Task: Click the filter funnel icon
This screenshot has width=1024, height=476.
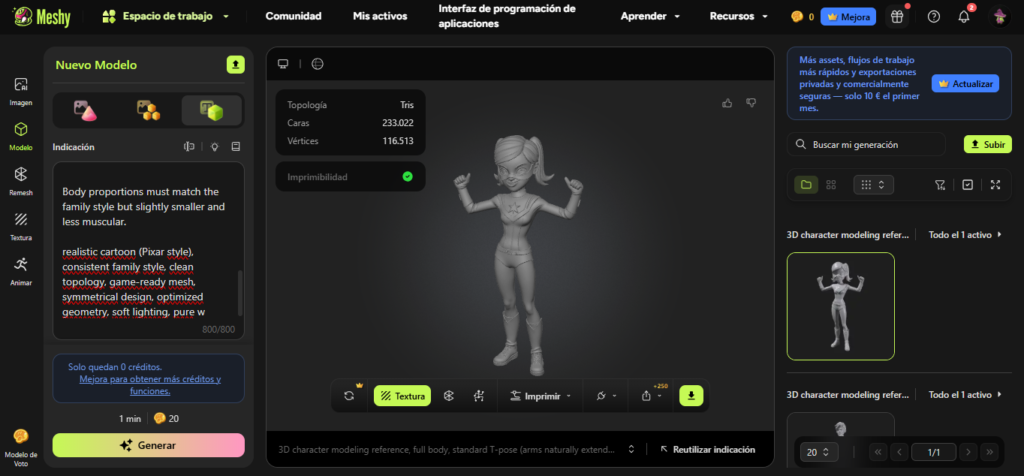Action: pos(940,185)
